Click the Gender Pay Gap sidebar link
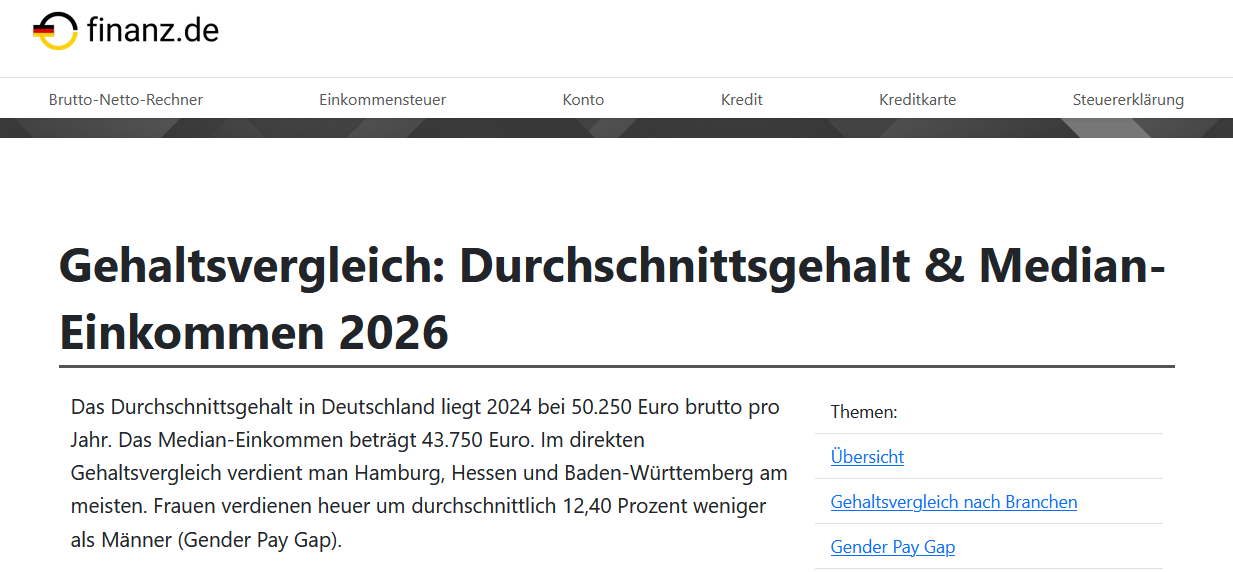 893,547
